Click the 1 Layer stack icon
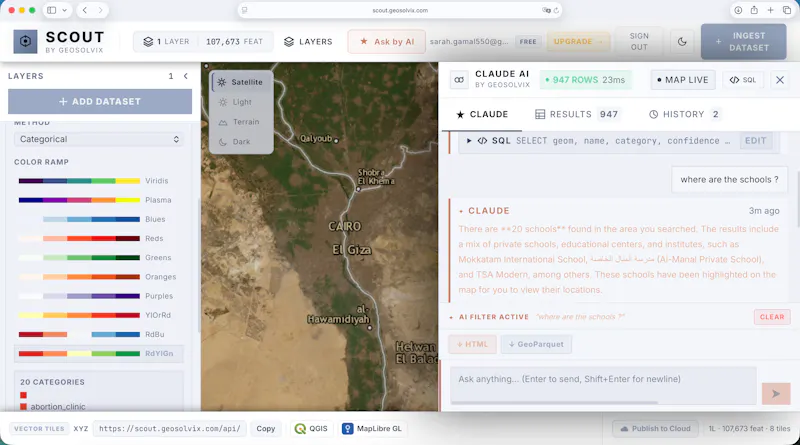Viewport: 800px width, 445px height. pos(148,42)
